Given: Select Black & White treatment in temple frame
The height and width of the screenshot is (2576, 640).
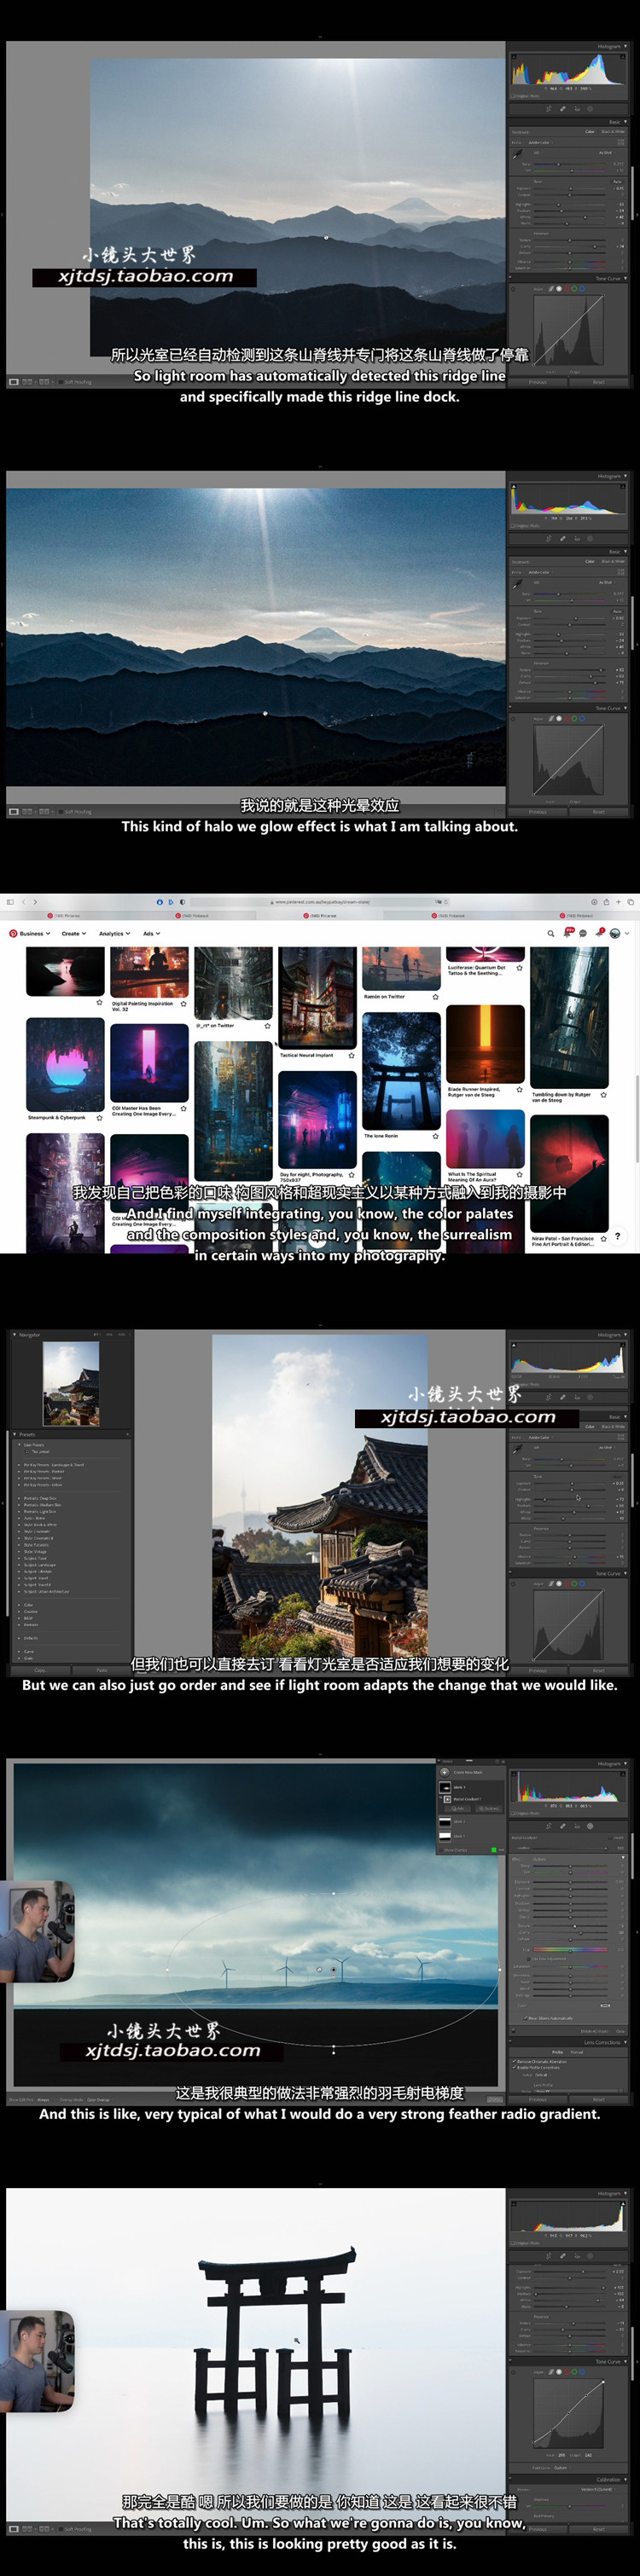Looking at the screenshot, I should [613, 1426].
